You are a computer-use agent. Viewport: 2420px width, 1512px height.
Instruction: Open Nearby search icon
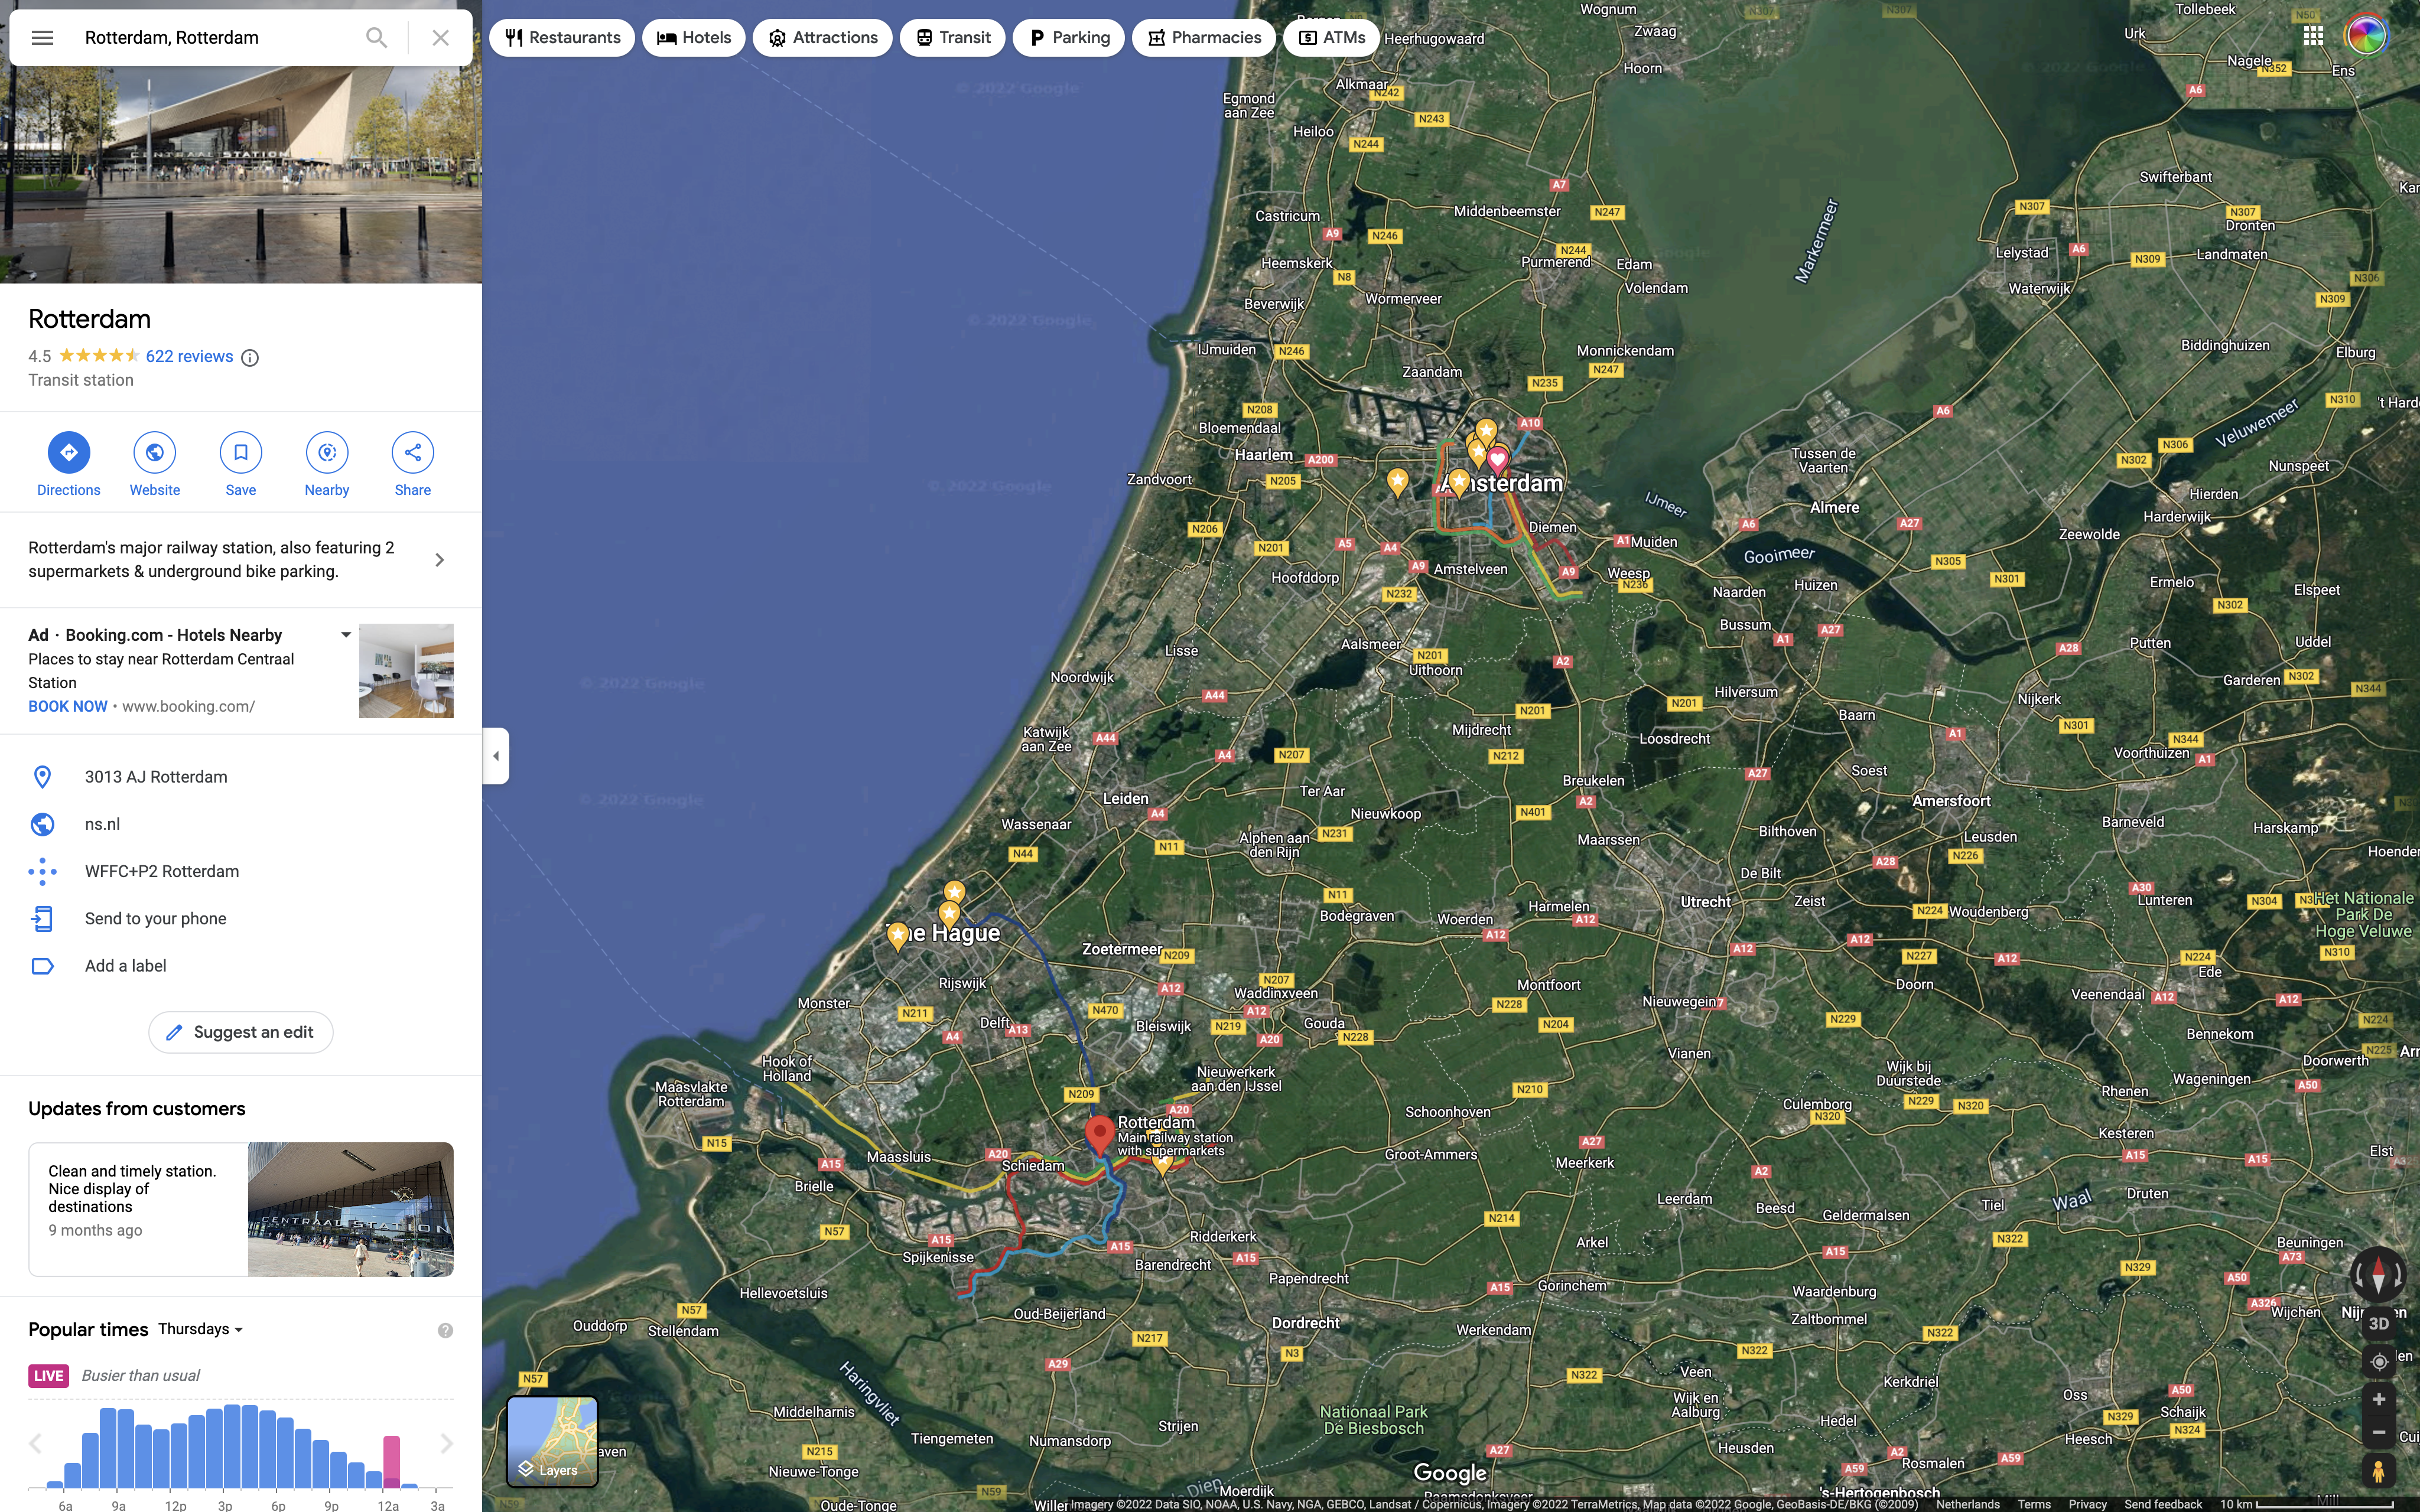pos(327,453)
